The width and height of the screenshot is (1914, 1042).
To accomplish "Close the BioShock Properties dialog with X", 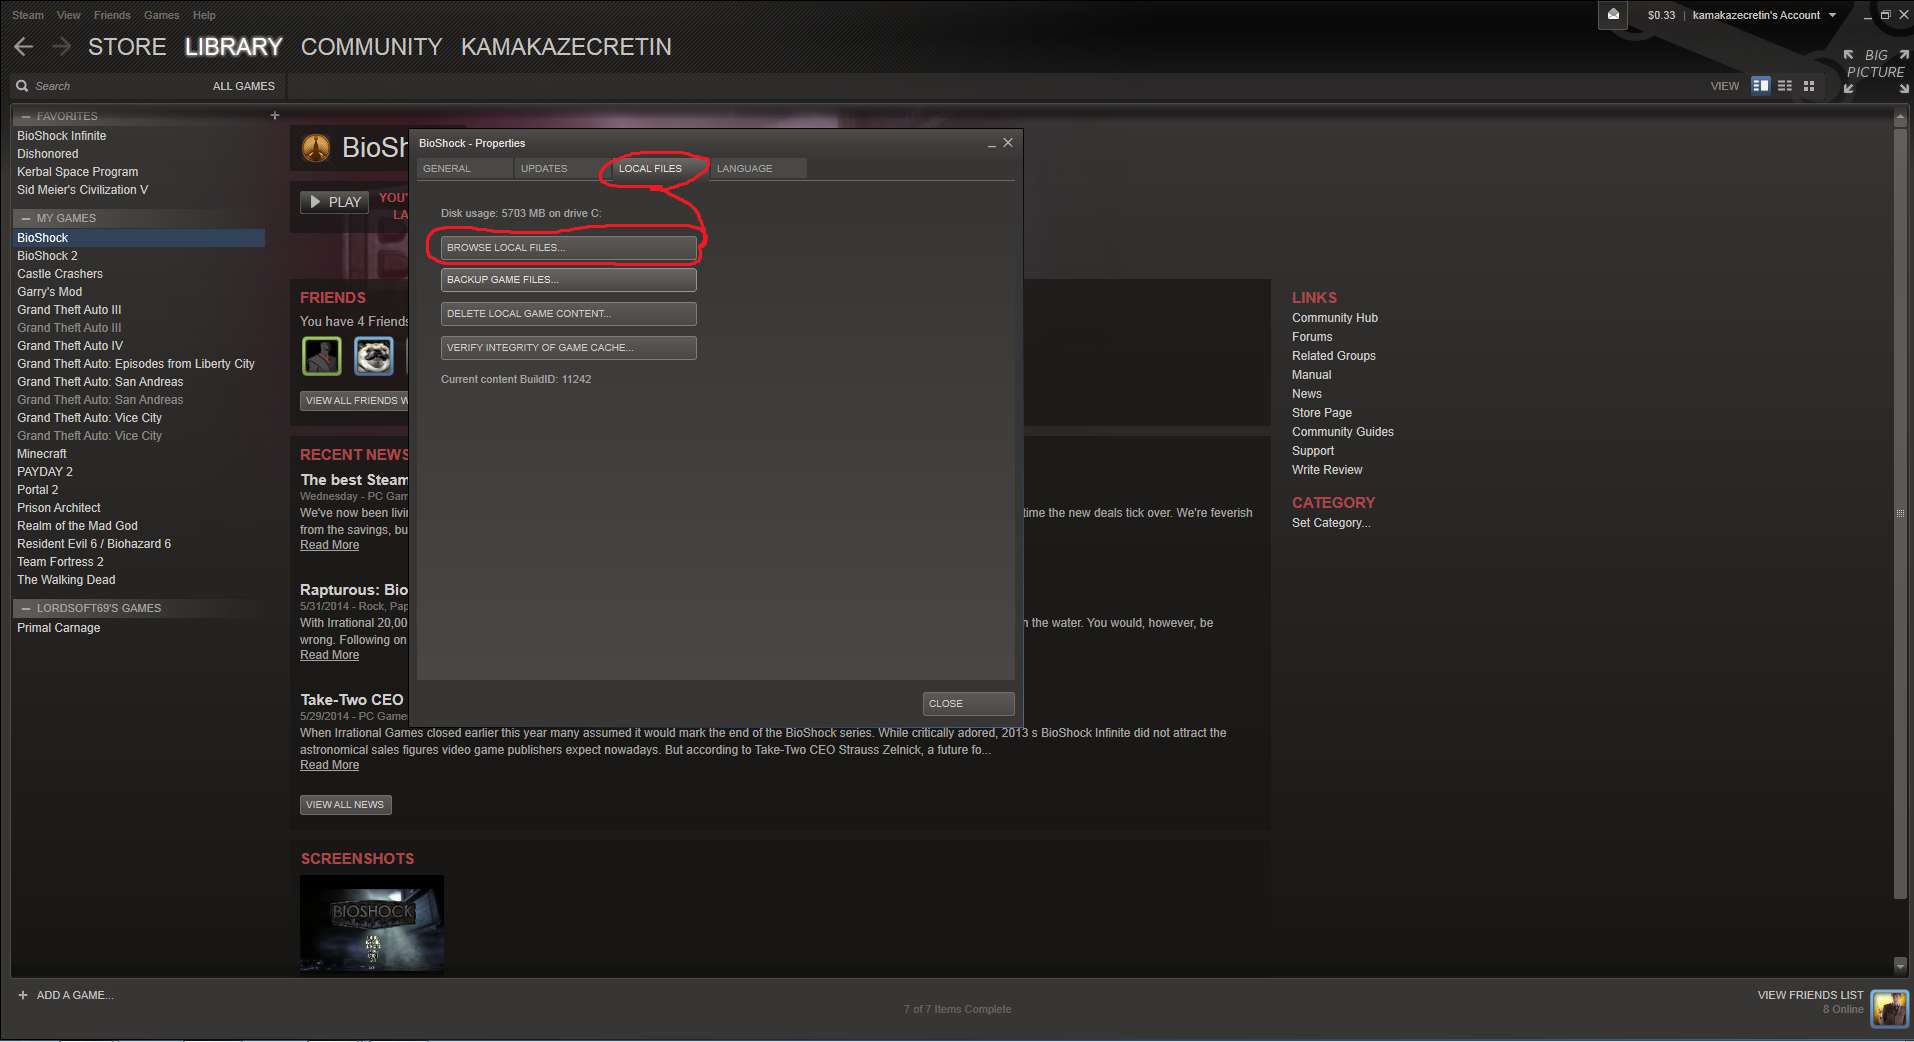I will point(1008,143).
